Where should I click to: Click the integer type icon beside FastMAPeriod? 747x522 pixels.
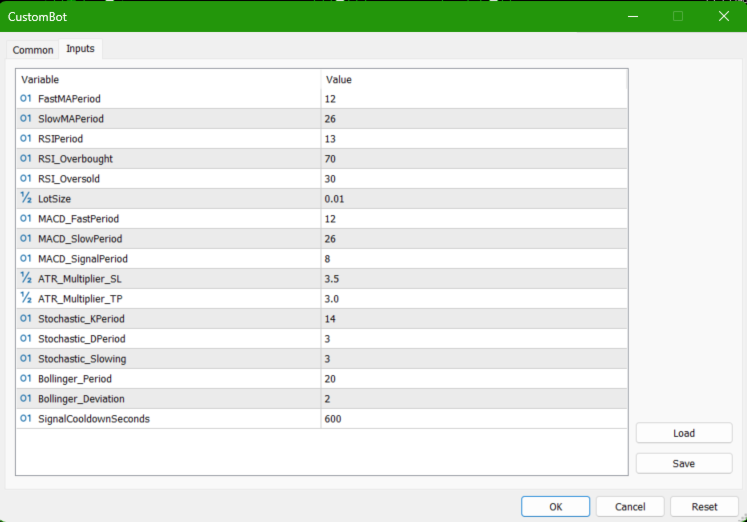pos(26,99)
